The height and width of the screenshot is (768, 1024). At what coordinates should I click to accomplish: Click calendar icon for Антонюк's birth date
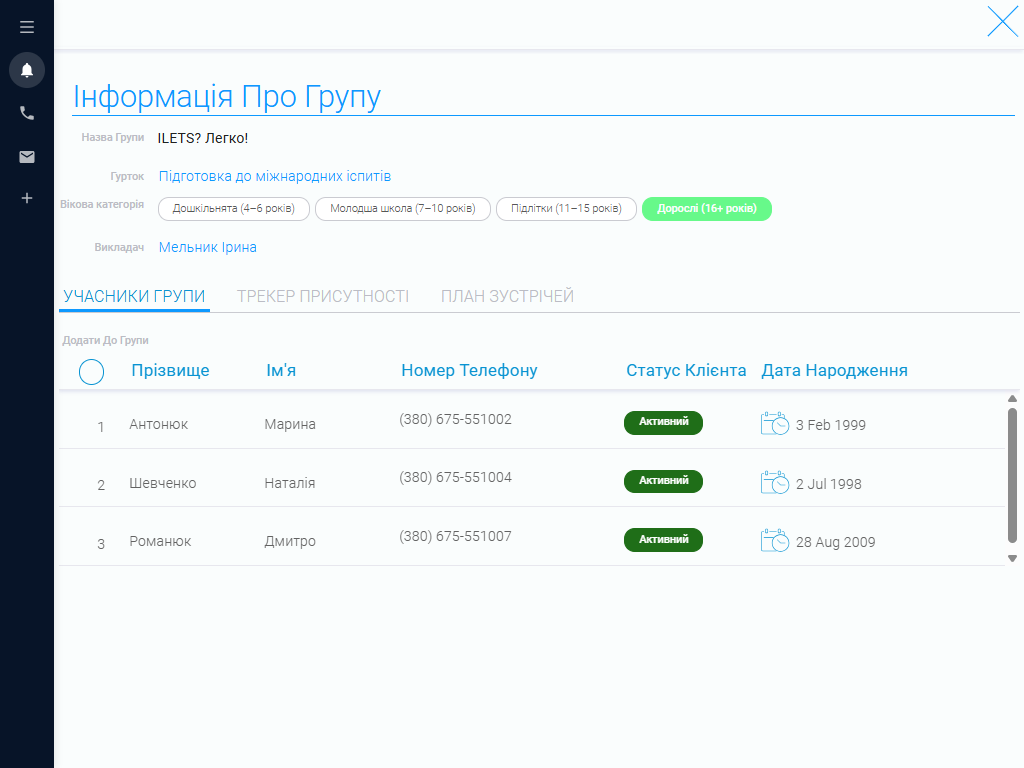coord(775,424)
